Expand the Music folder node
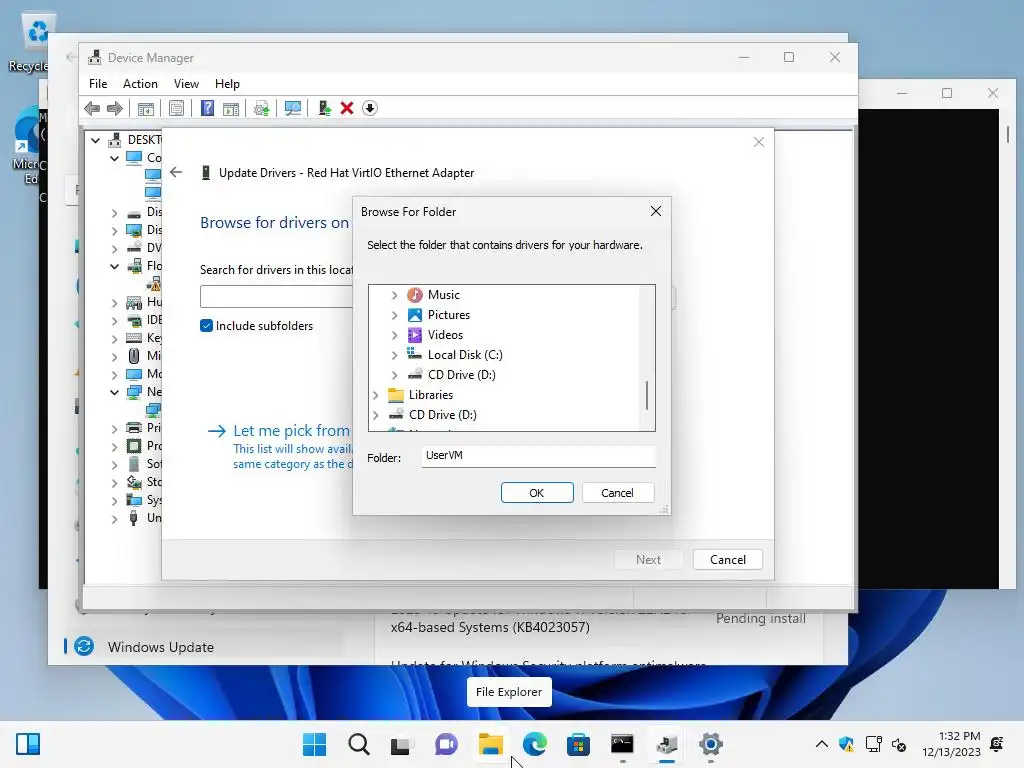This screenshot has height=768, width=1024. (394, 295)
